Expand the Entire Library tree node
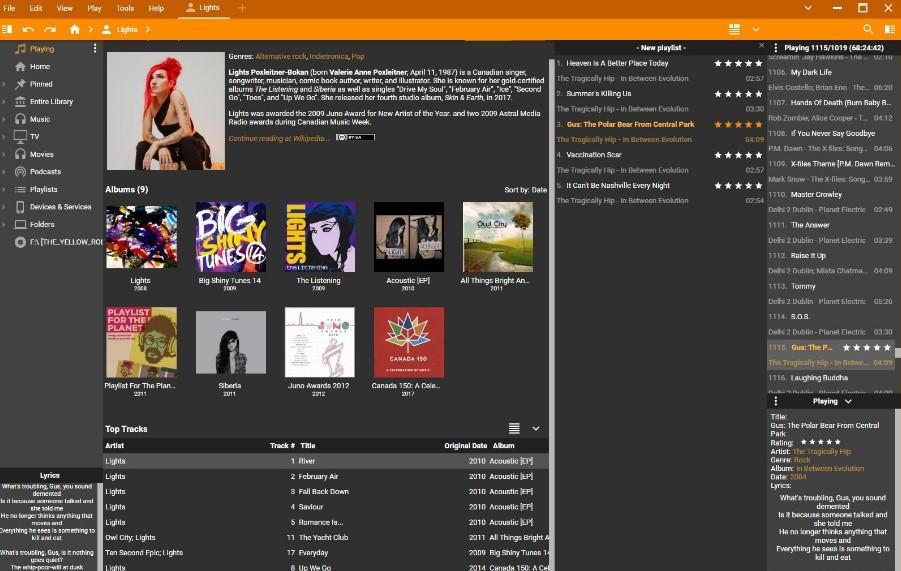 pyautogui.click(x=4, y=102)
